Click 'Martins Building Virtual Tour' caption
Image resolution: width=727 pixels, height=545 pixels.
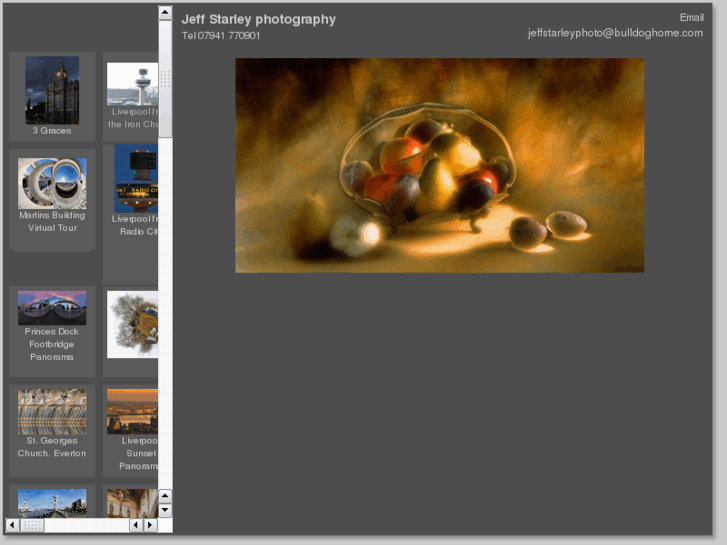coord(52,222)
